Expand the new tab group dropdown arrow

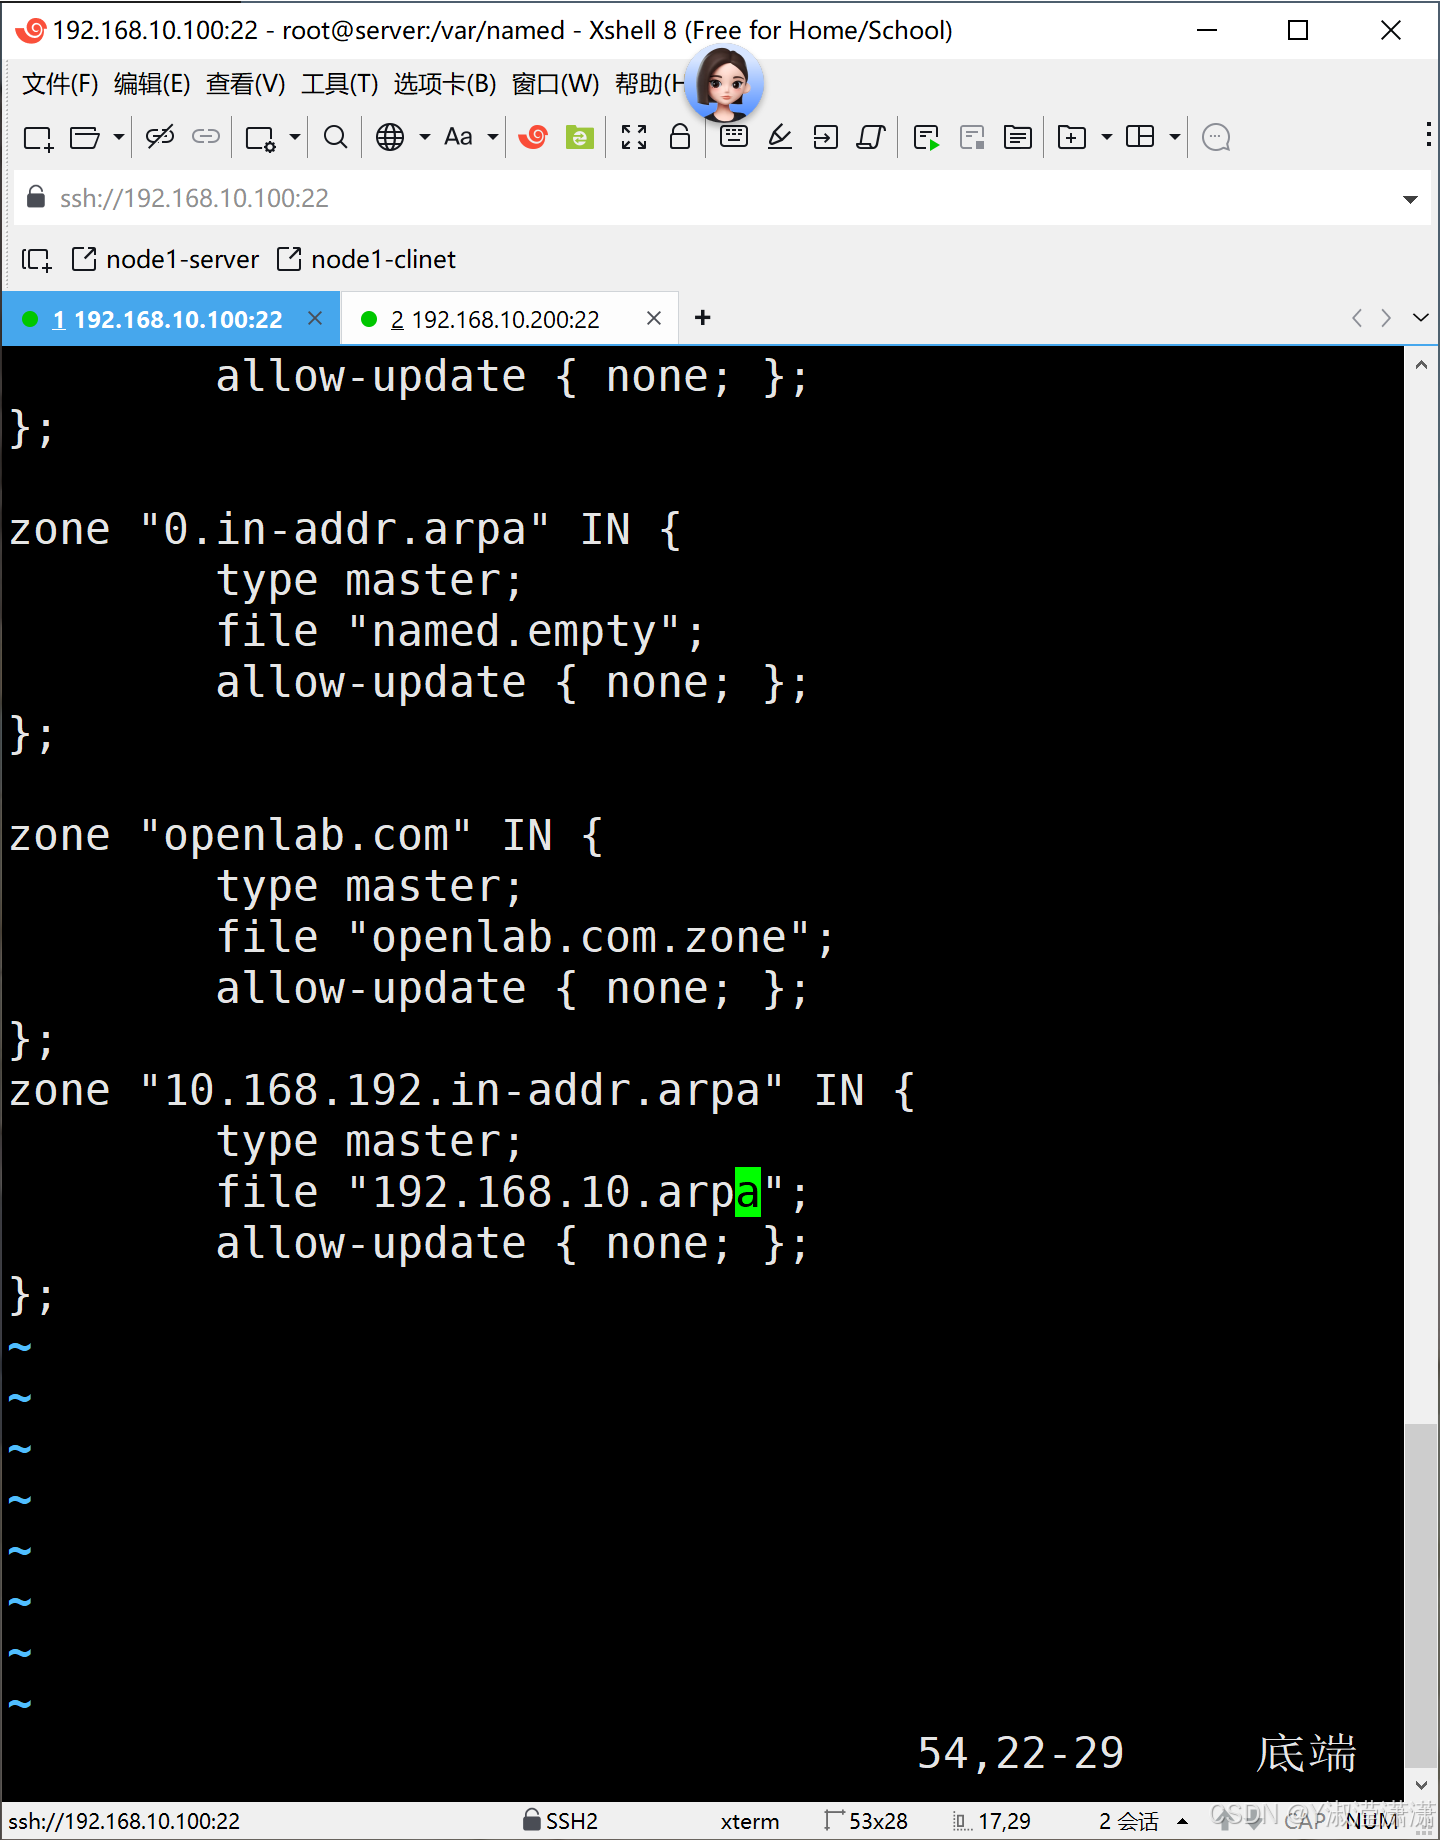pos(1107,137)
